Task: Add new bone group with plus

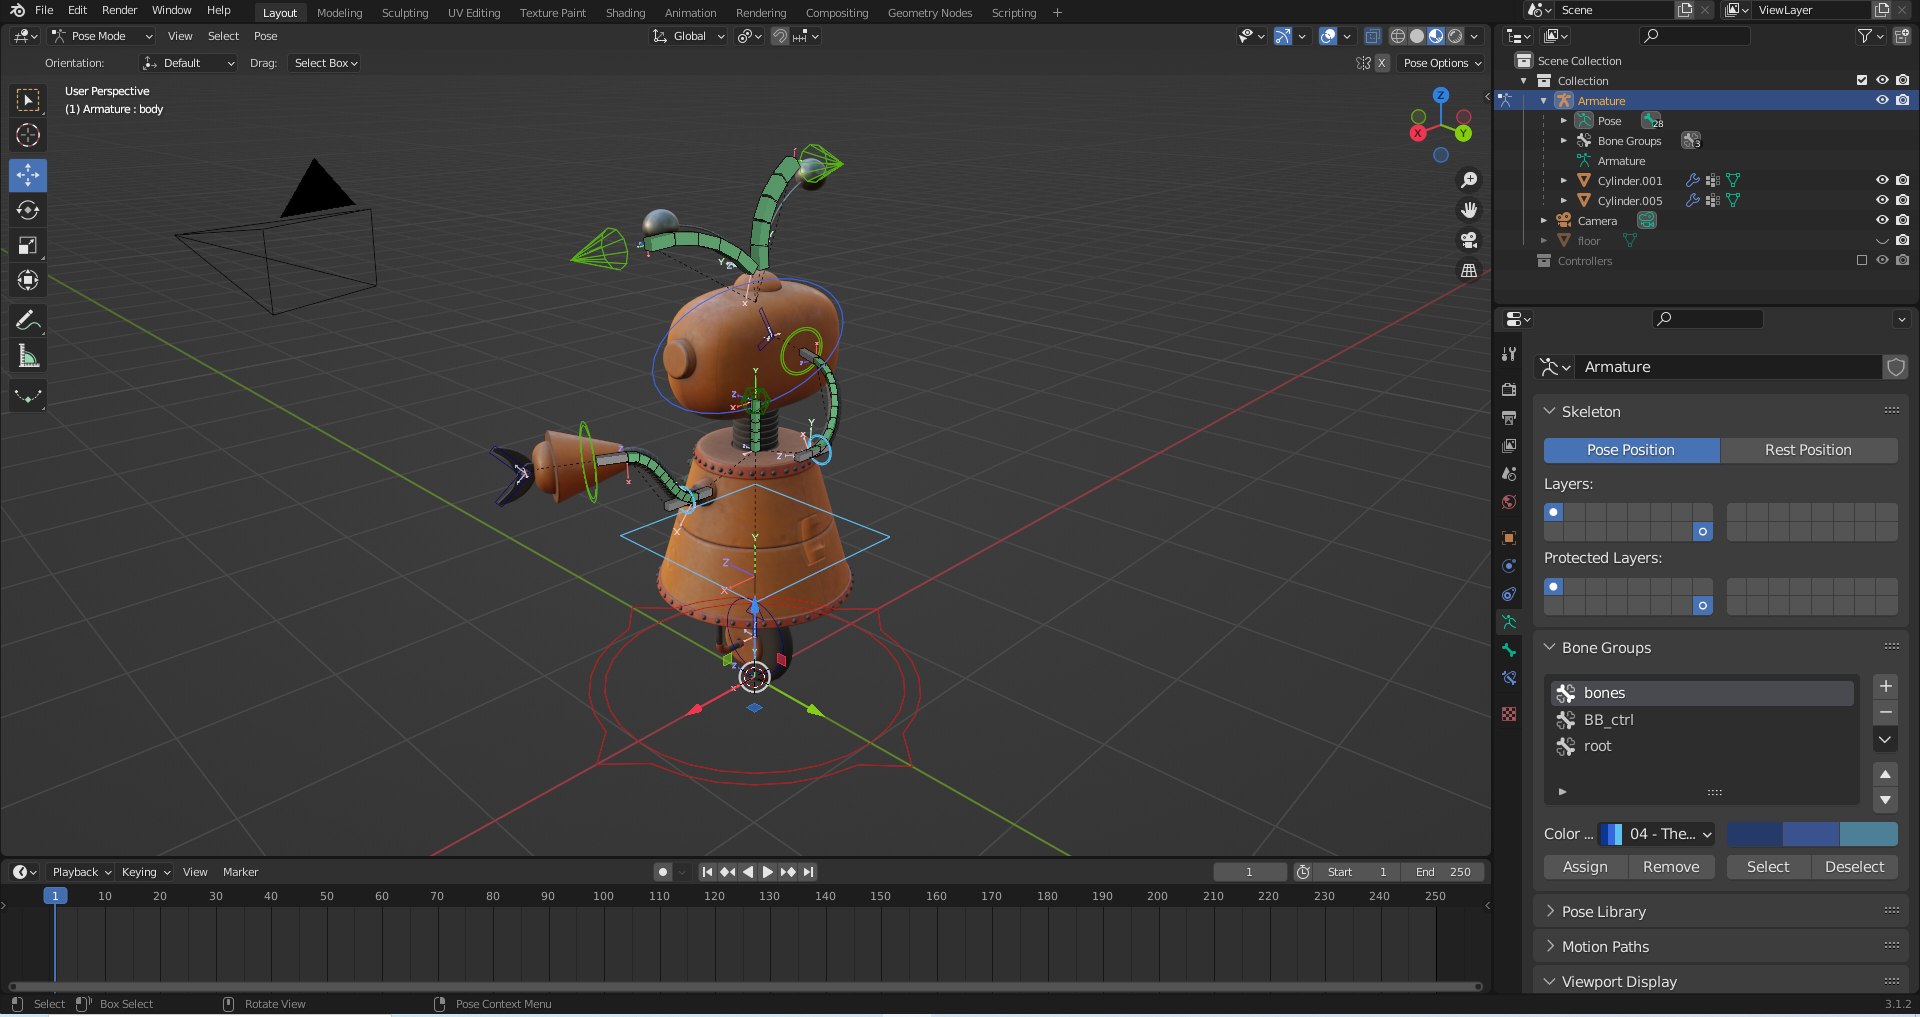Action: [1885, 686]
